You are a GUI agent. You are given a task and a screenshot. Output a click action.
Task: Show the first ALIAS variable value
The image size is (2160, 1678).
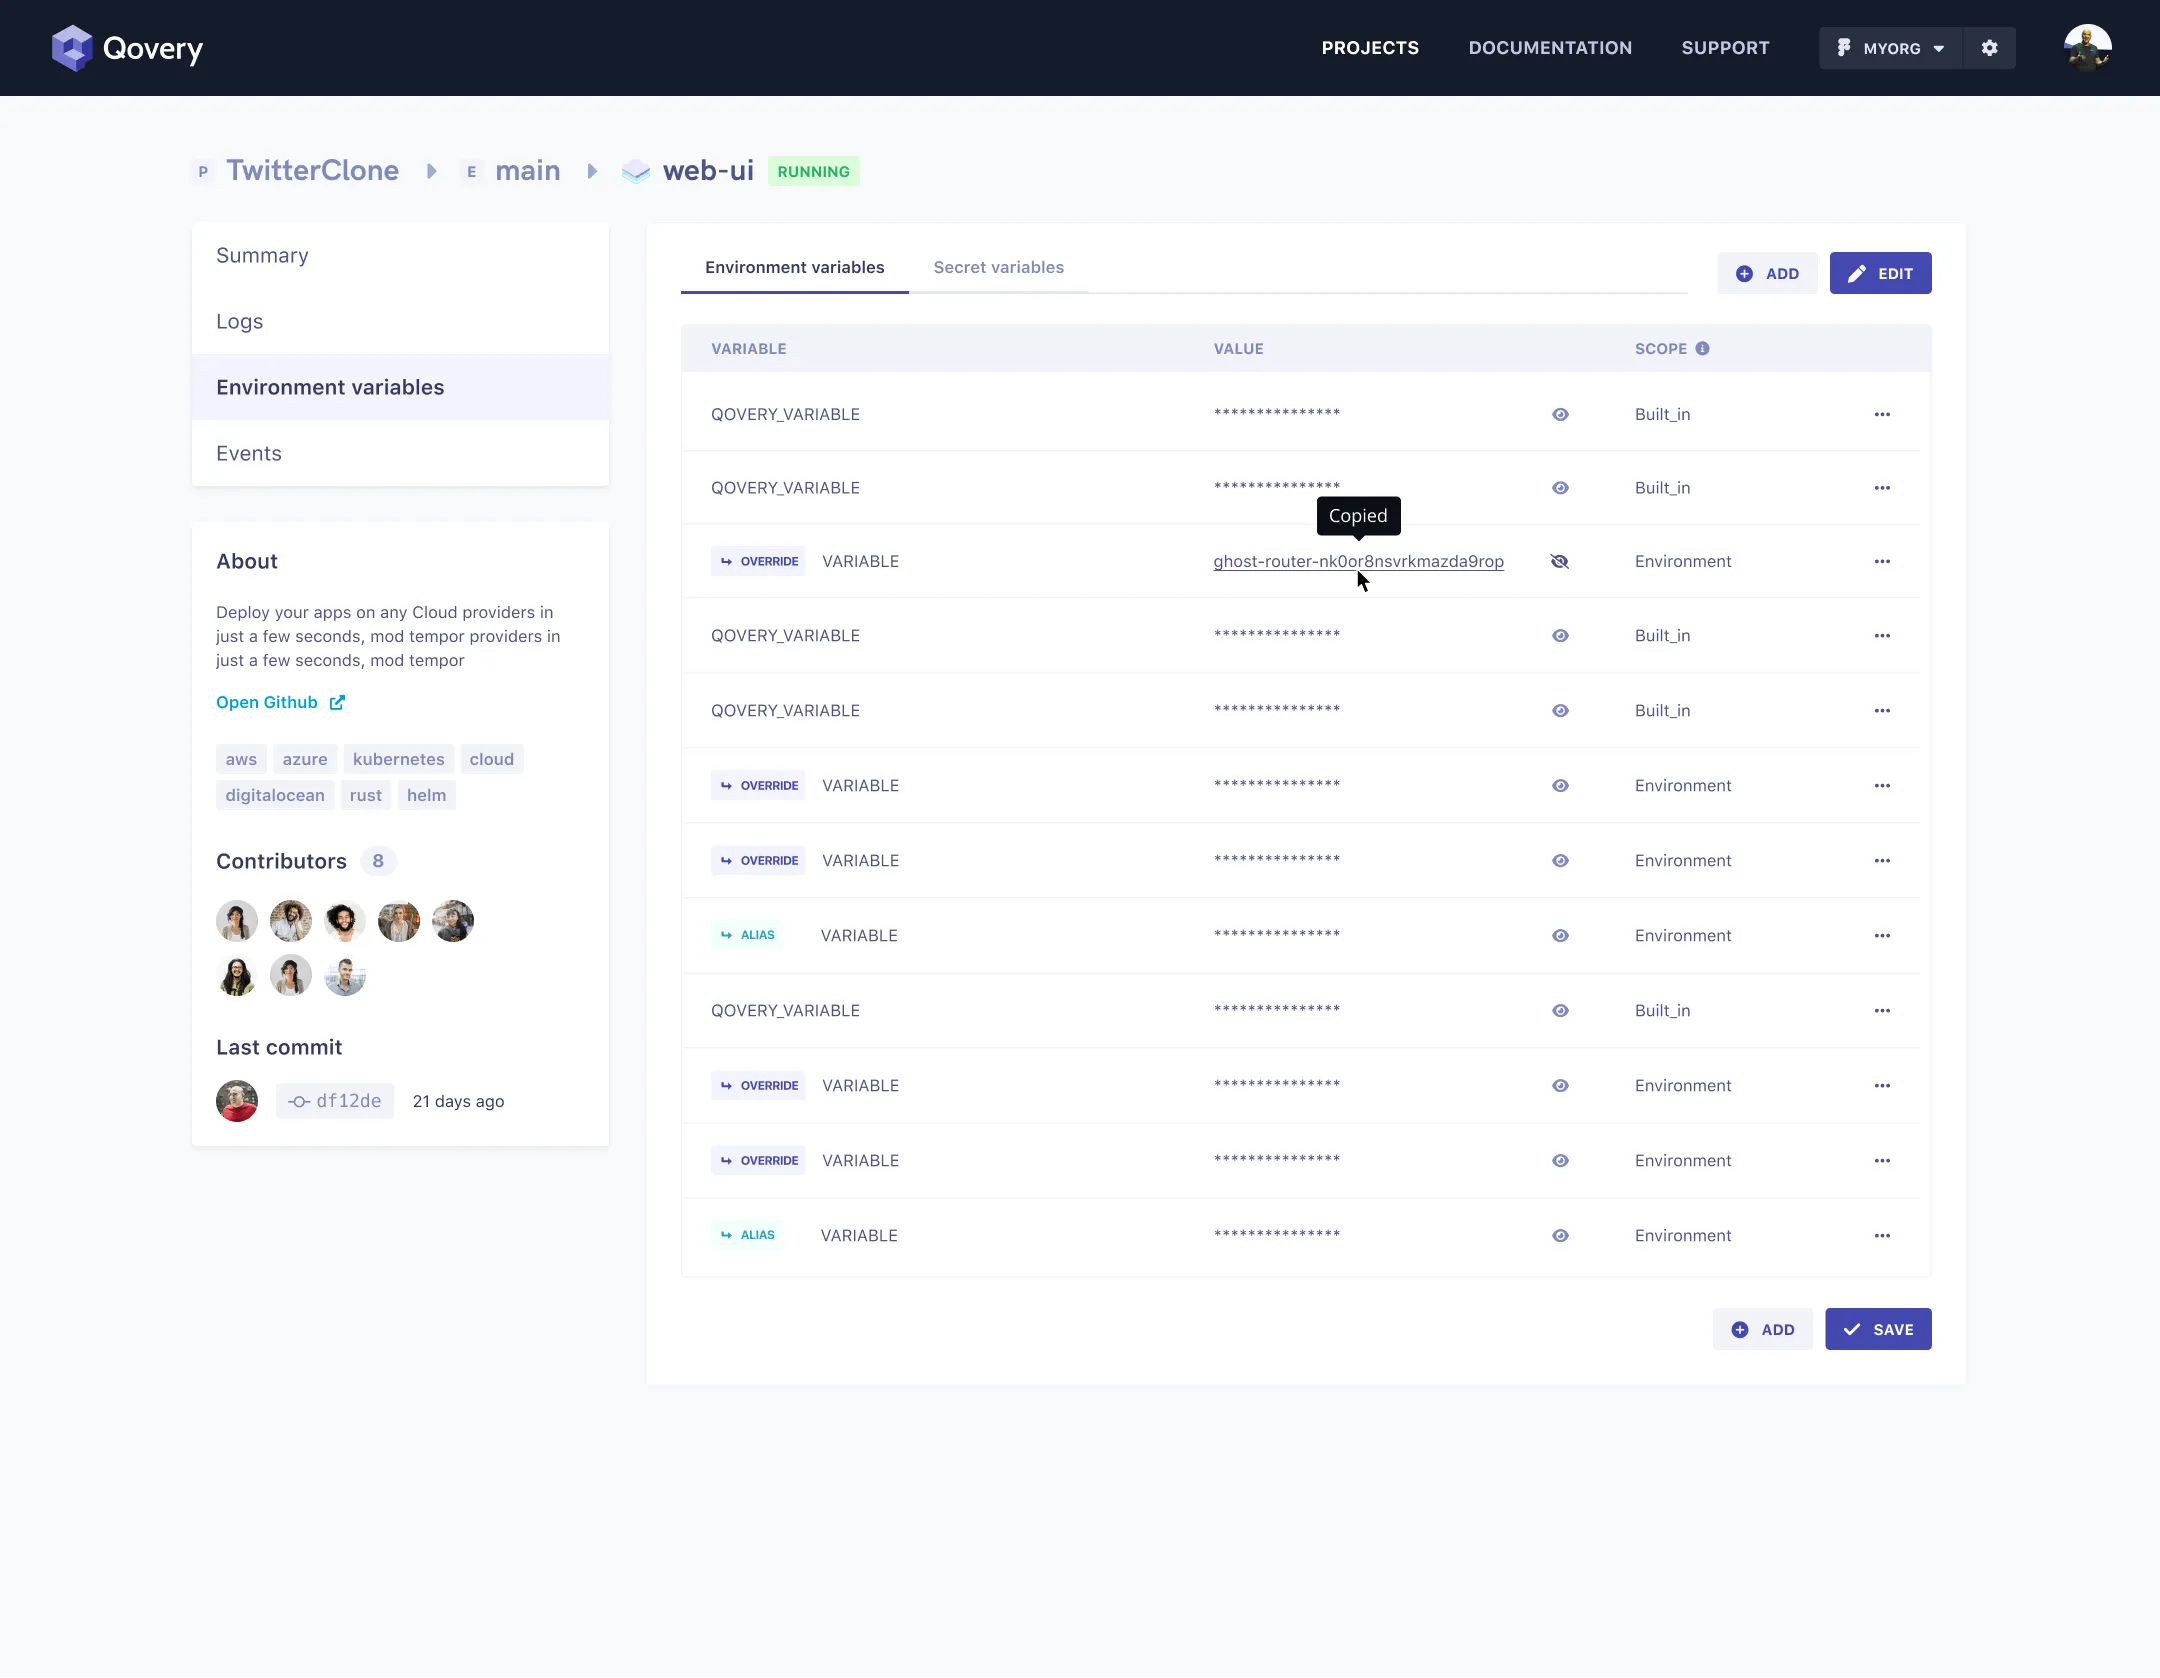(x=1560, y=935)
